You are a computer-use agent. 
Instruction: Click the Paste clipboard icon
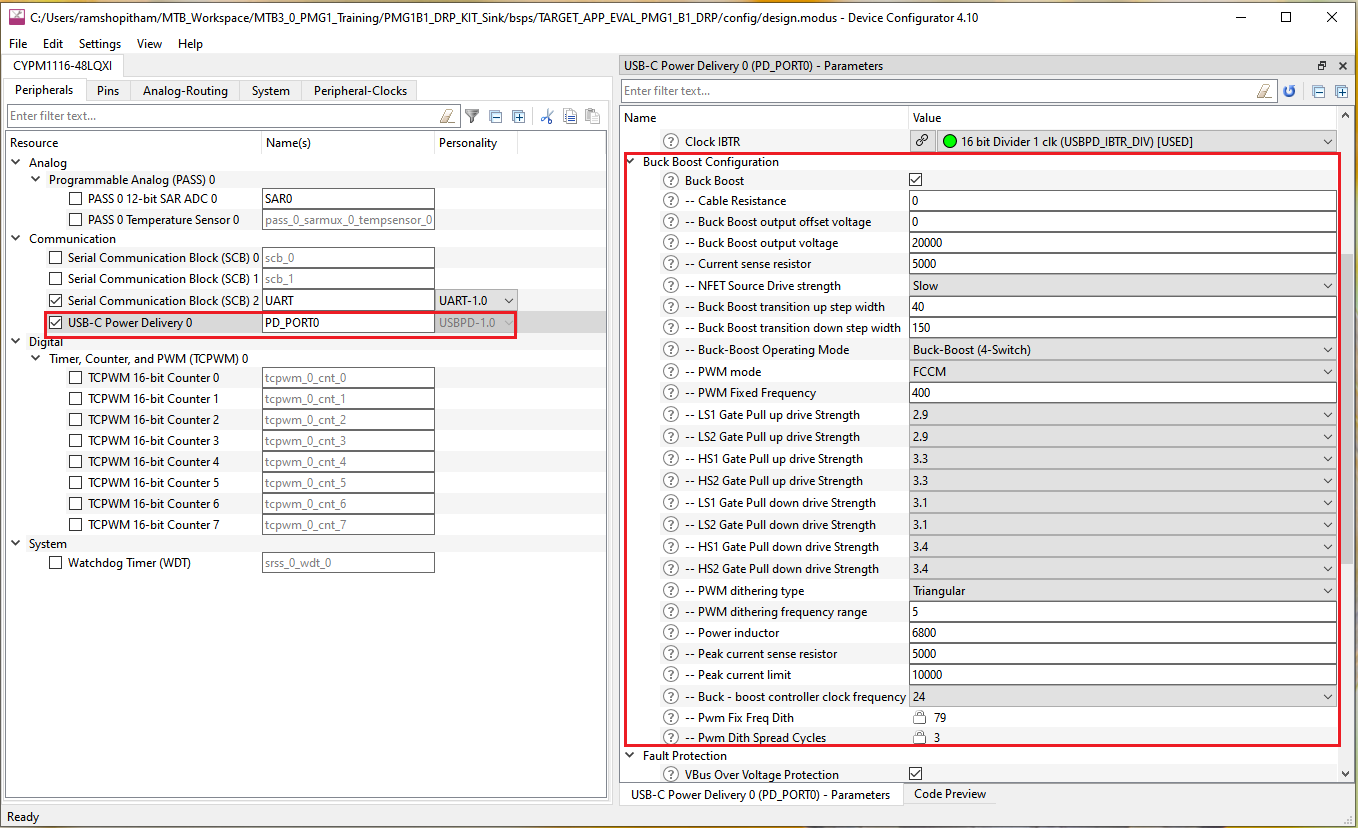[592, 116]
